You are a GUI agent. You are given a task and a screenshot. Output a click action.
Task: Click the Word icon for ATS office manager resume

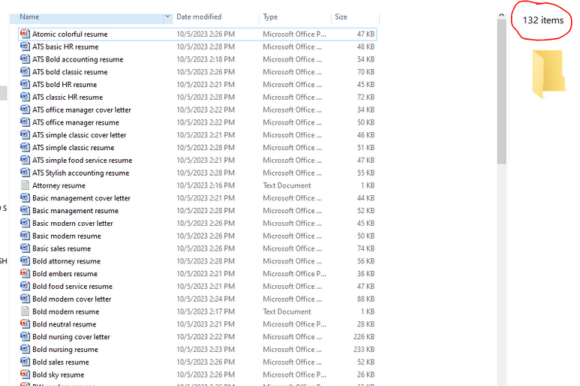[25, 122]
